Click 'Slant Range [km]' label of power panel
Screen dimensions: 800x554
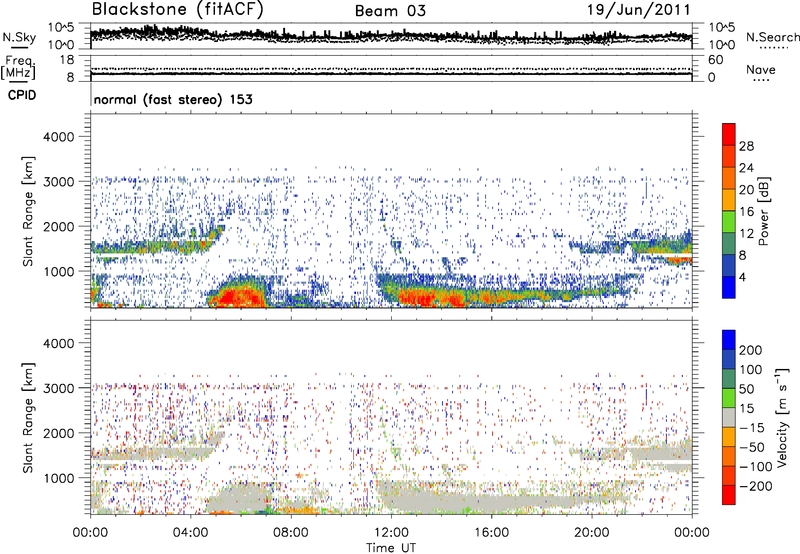click(28, 211)
